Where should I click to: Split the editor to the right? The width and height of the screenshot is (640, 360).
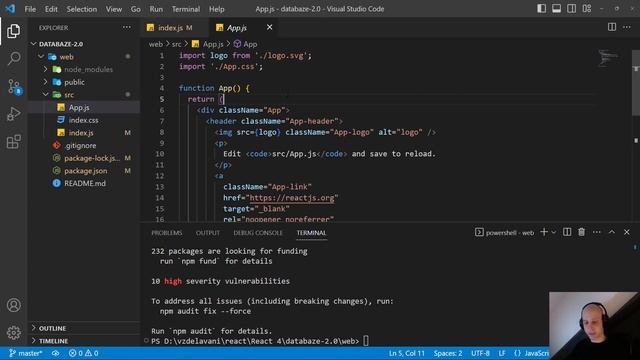[x=611, y=27]
